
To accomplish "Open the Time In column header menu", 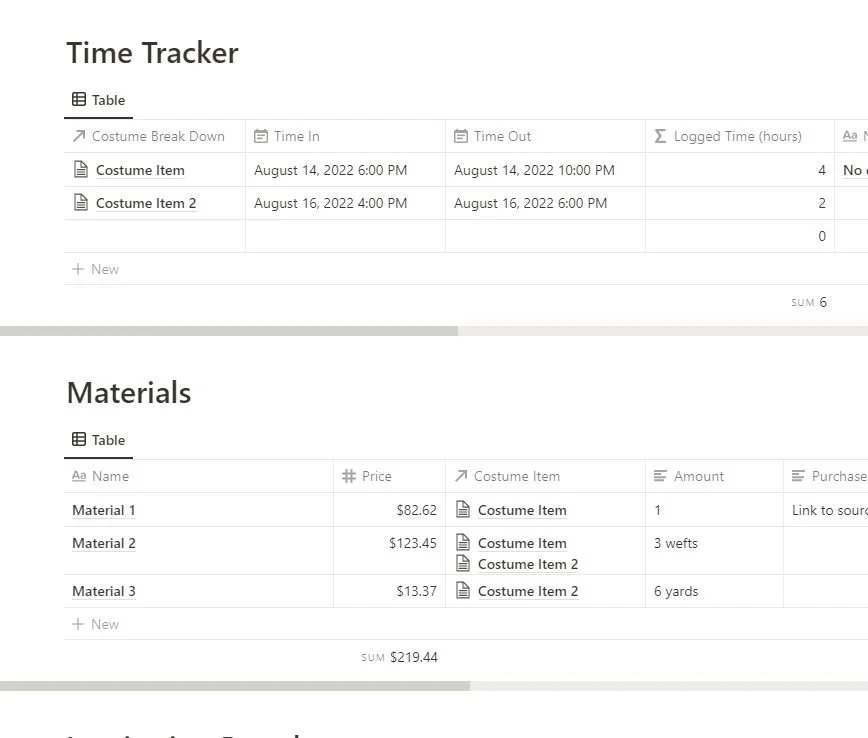I will point(345,136).
